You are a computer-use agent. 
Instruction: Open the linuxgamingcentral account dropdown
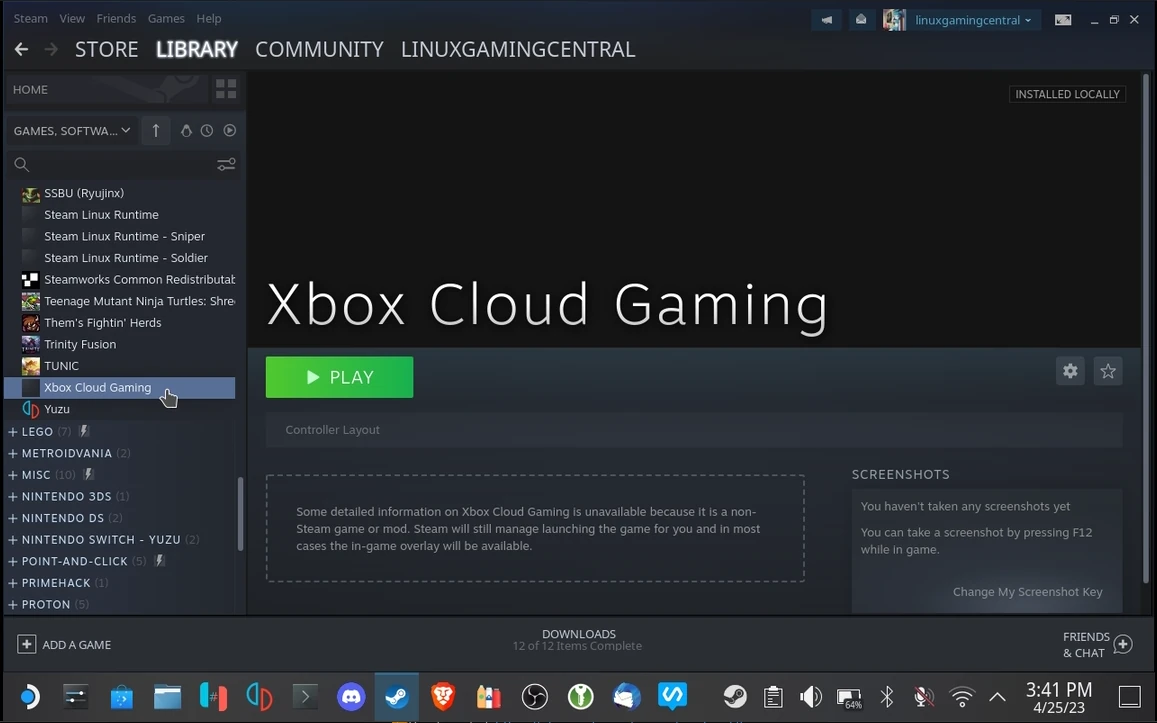[x=973, y=20]
